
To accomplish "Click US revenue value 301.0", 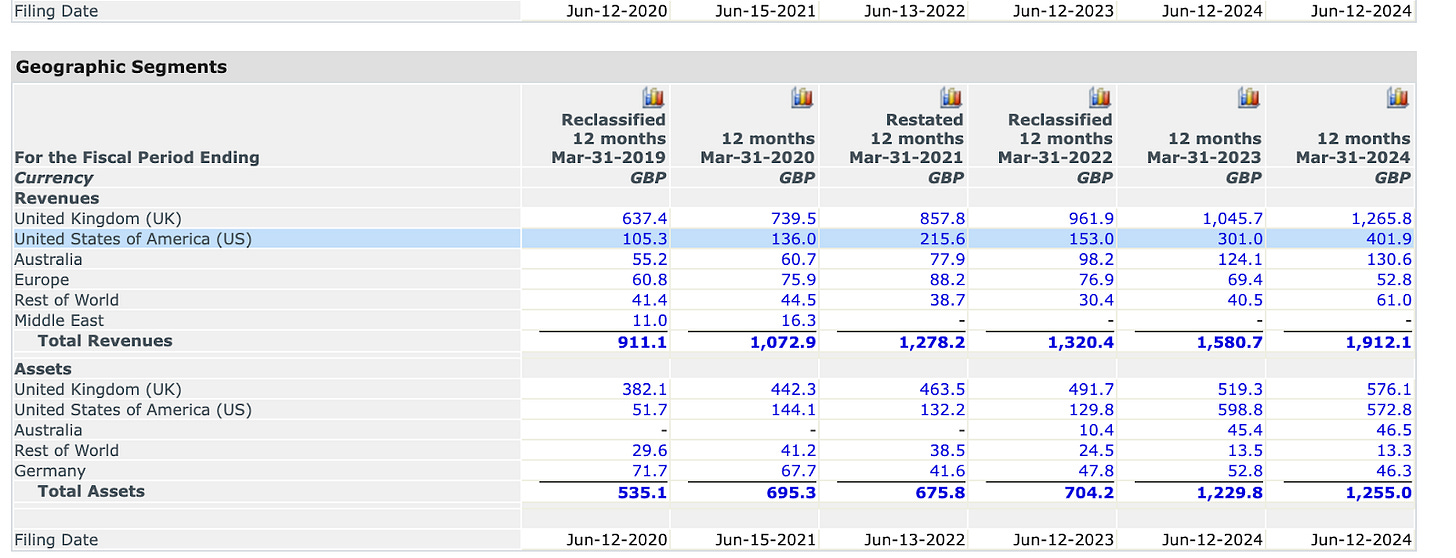I will point(1240,239).
